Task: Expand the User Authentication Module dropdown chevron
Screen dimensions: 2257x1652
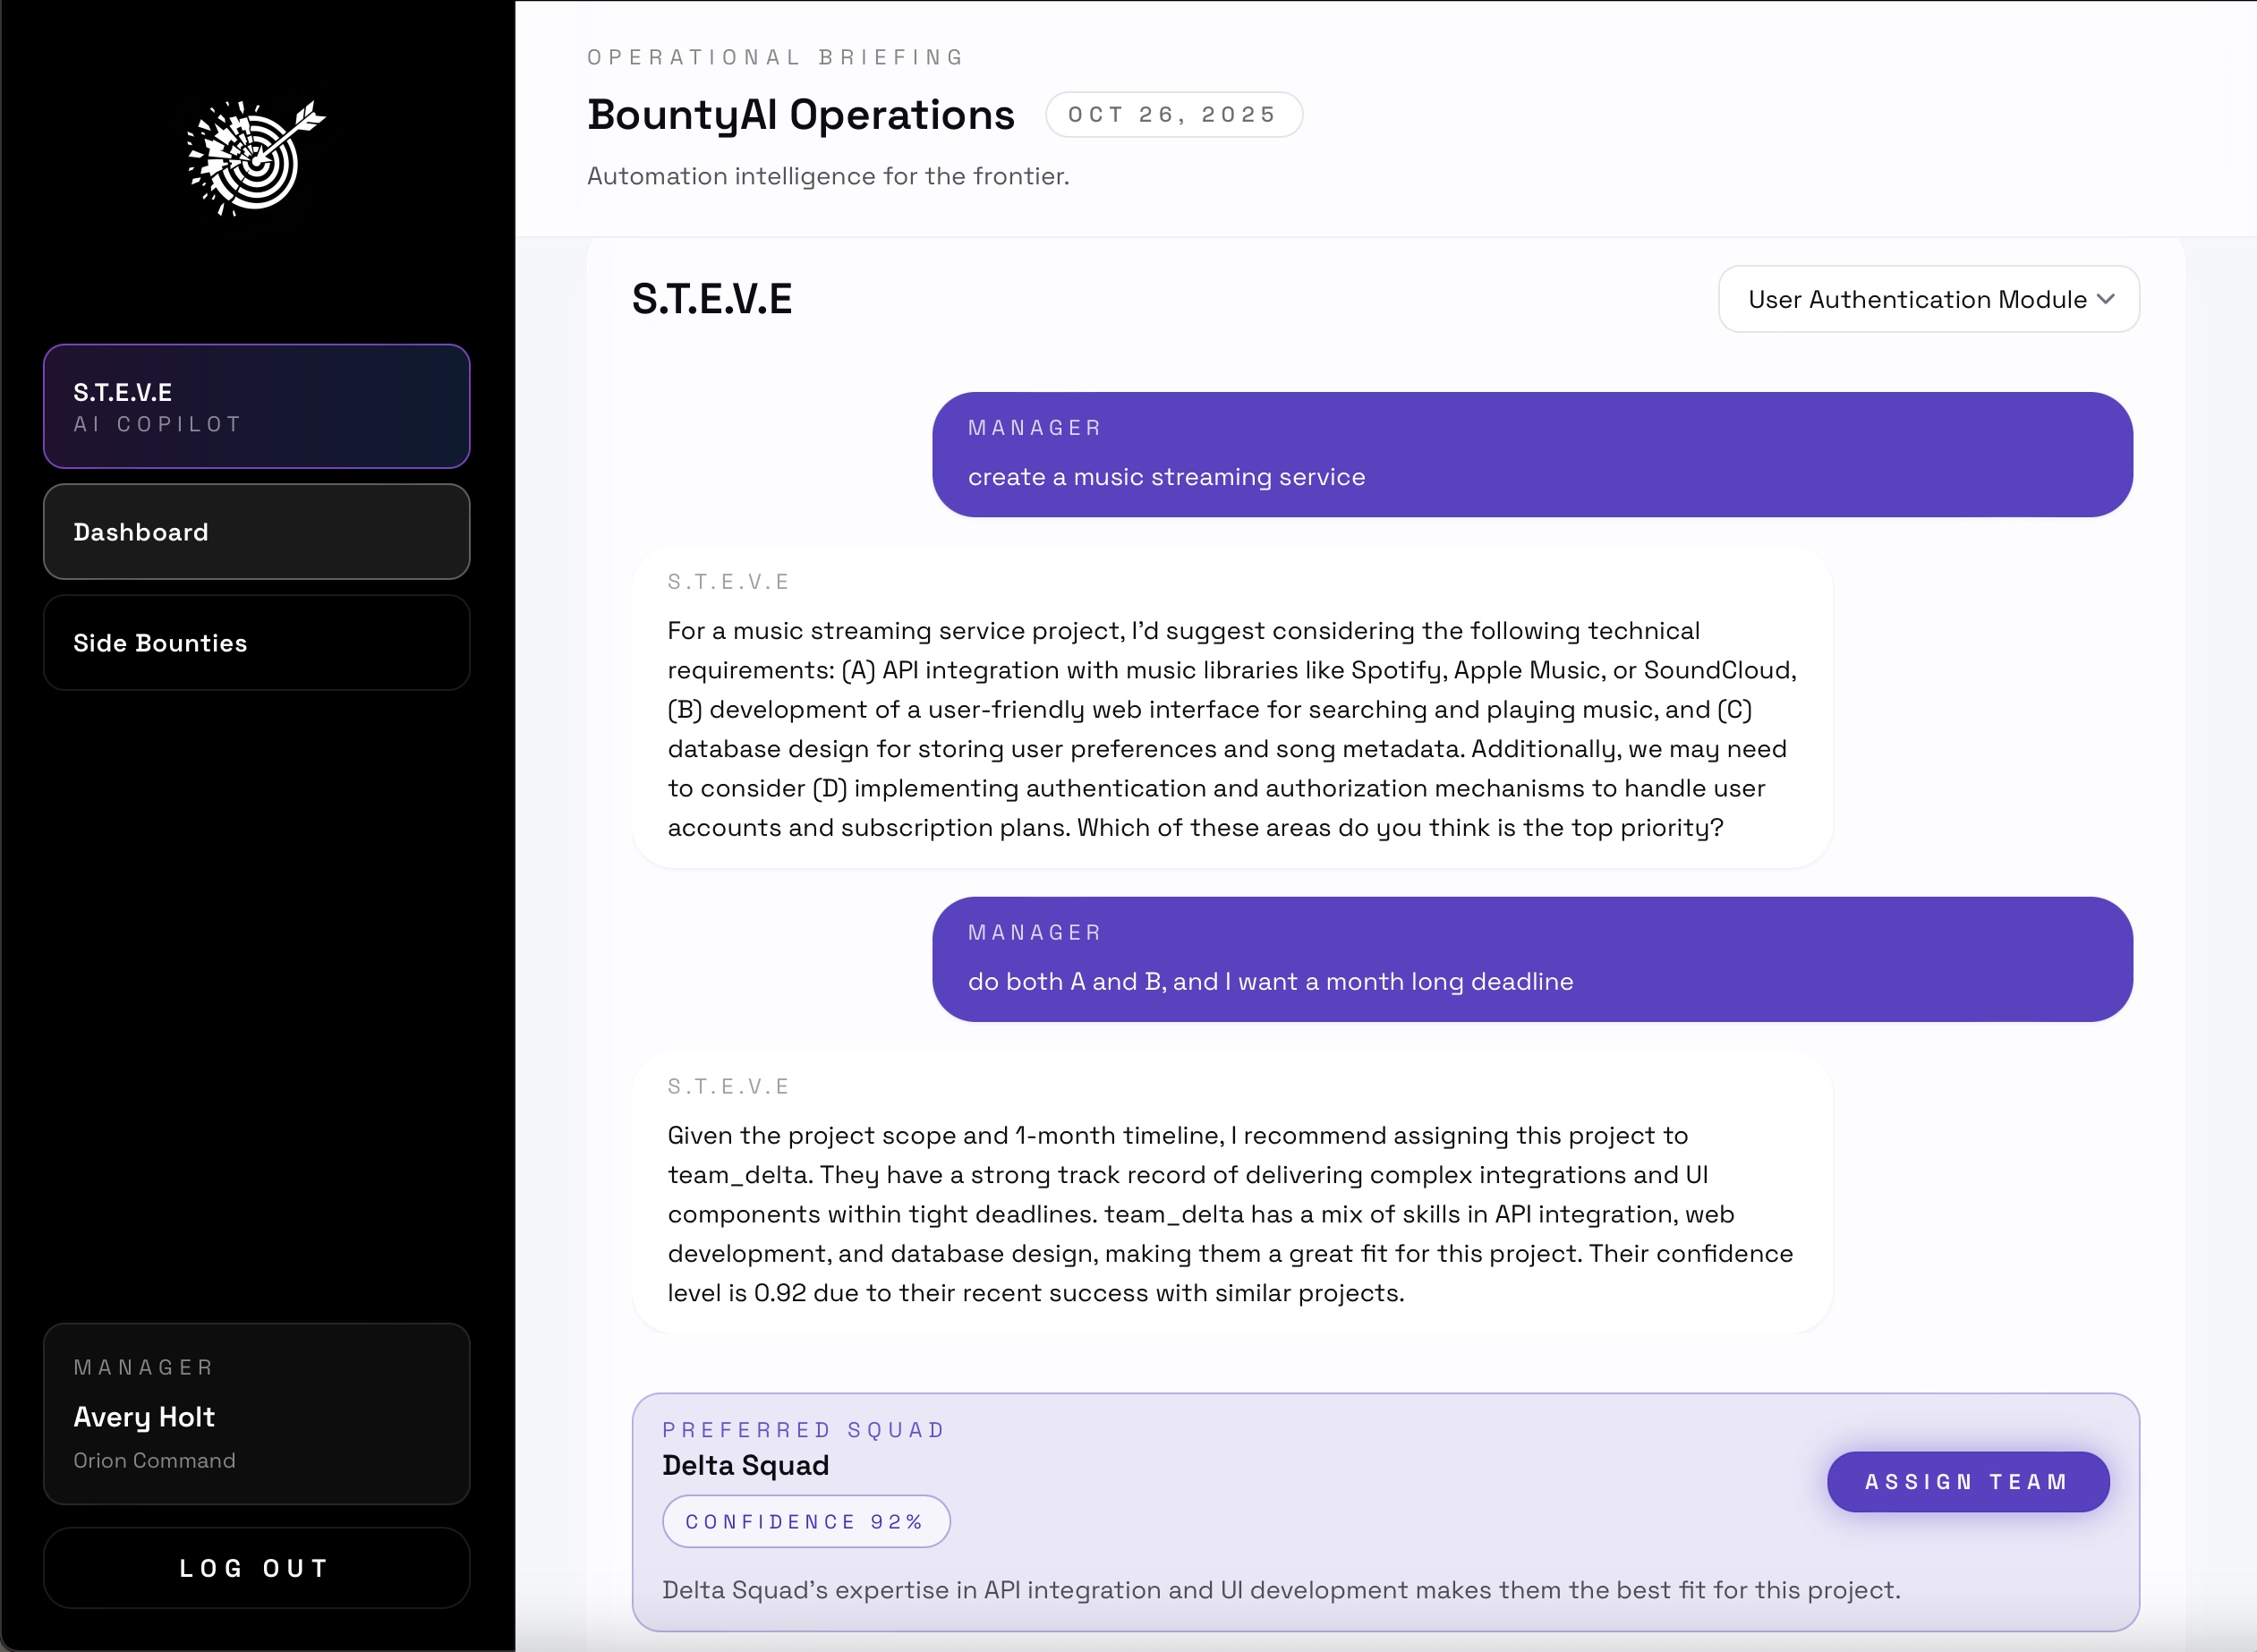Action: (2106, 299)
